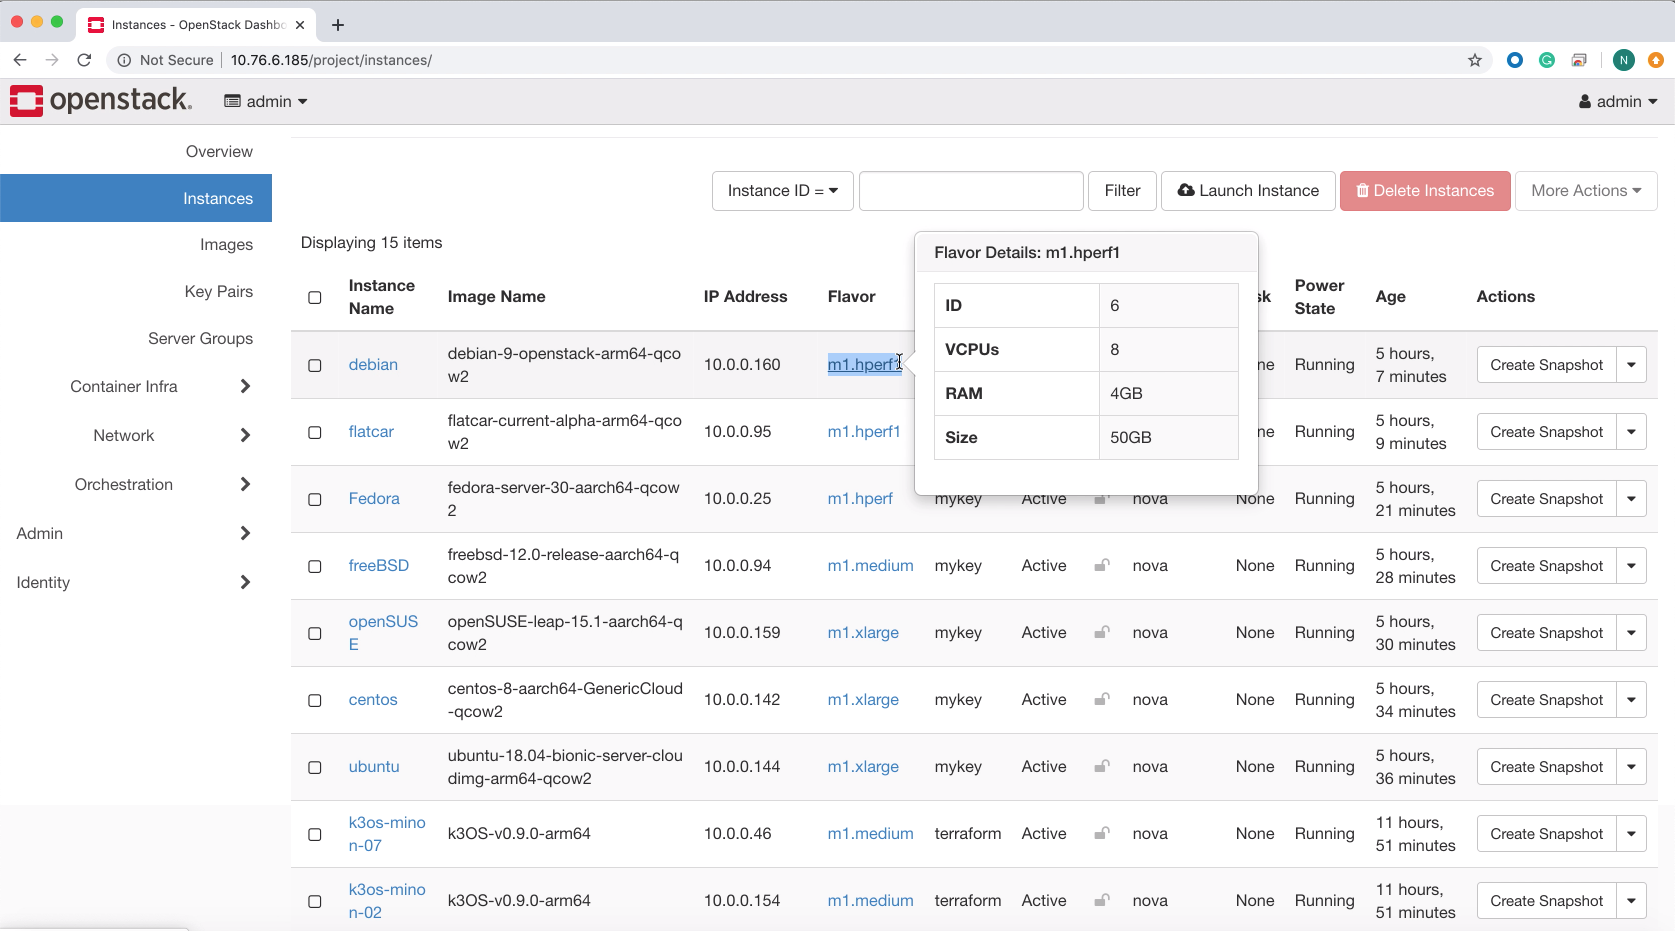Click the browser back arrow
This screenshot has height=931, width=1675.
(x=20, y=60)
